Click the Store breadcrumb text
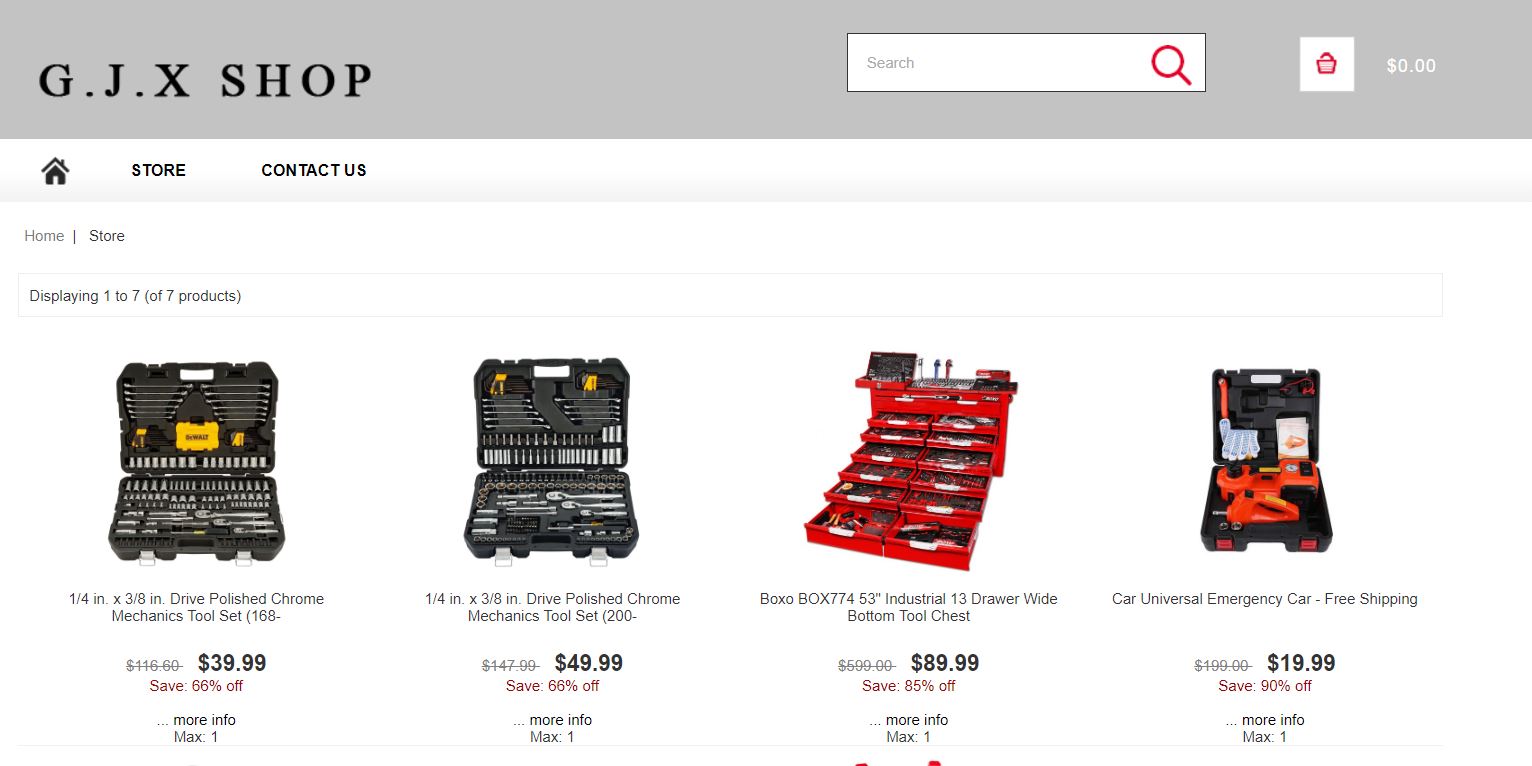The image size is (1532, 766). pos(107,236)
